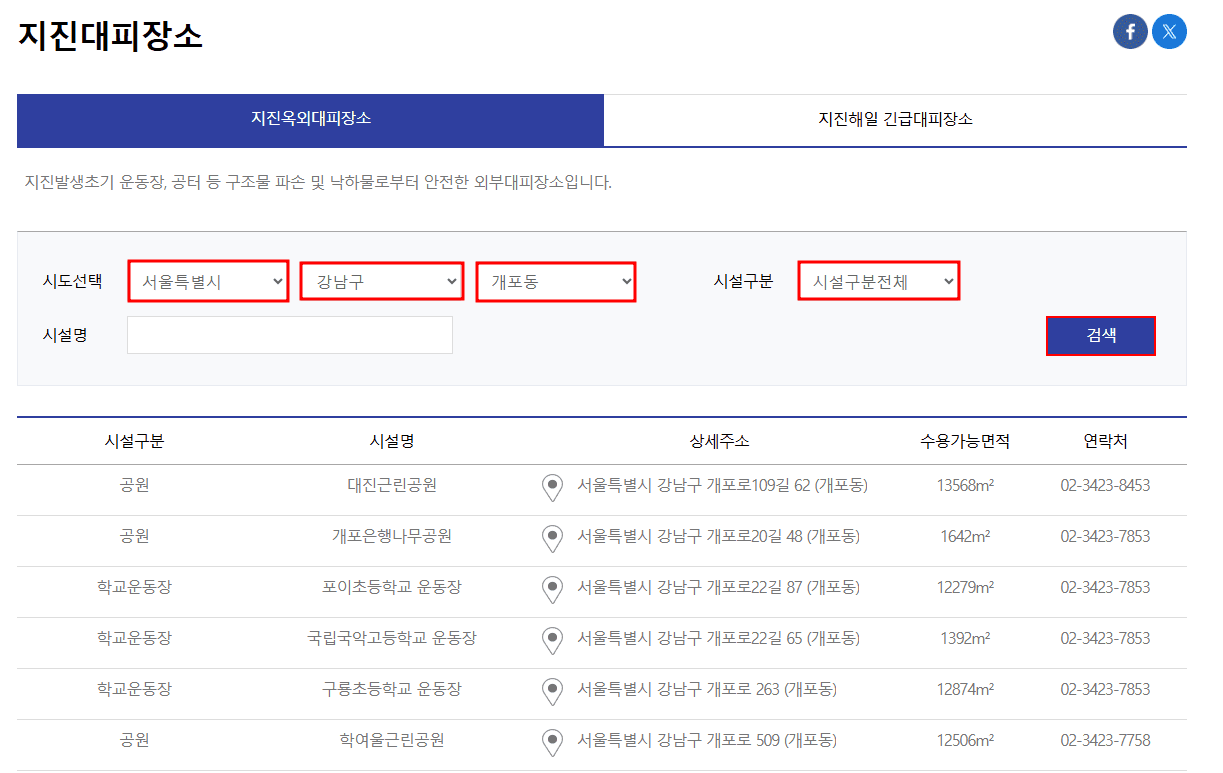Select 시설구분 column header
Viewport: 1223px width, 773px height.
click(134, 441)
